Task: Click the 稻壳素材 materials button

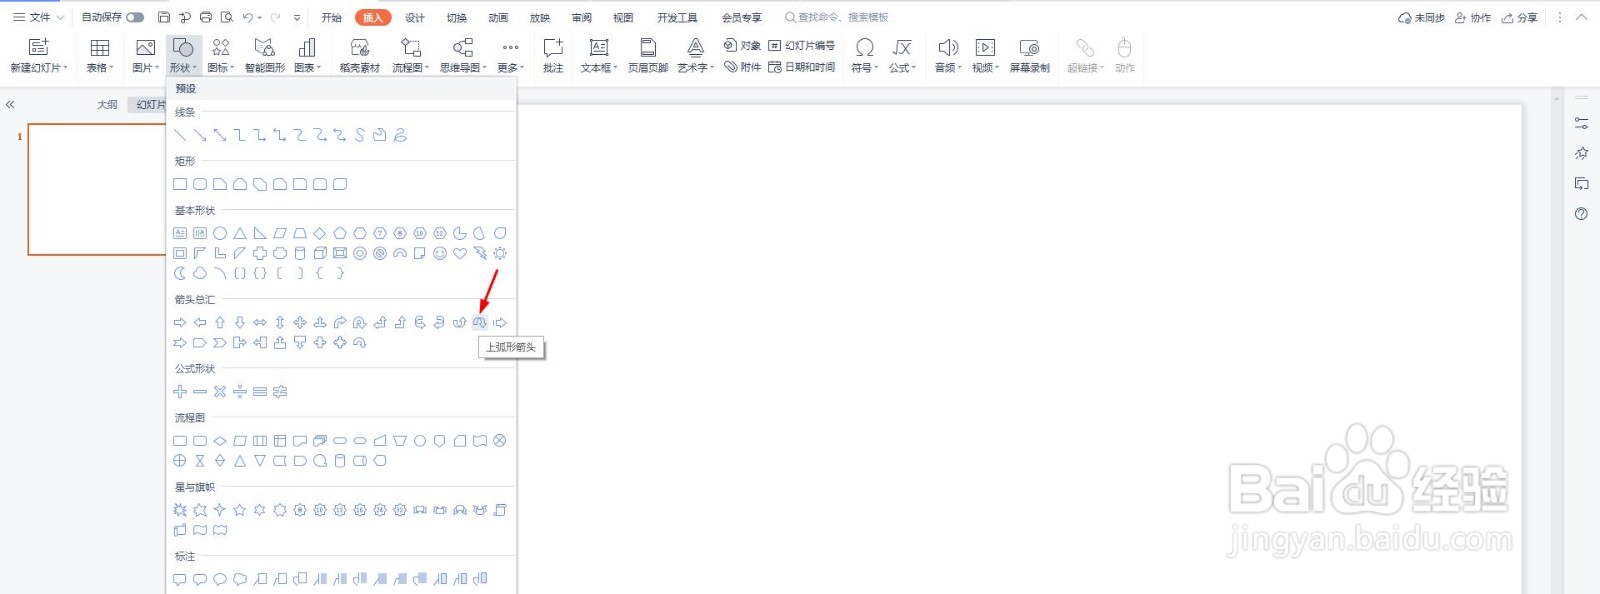Action: 360,55
